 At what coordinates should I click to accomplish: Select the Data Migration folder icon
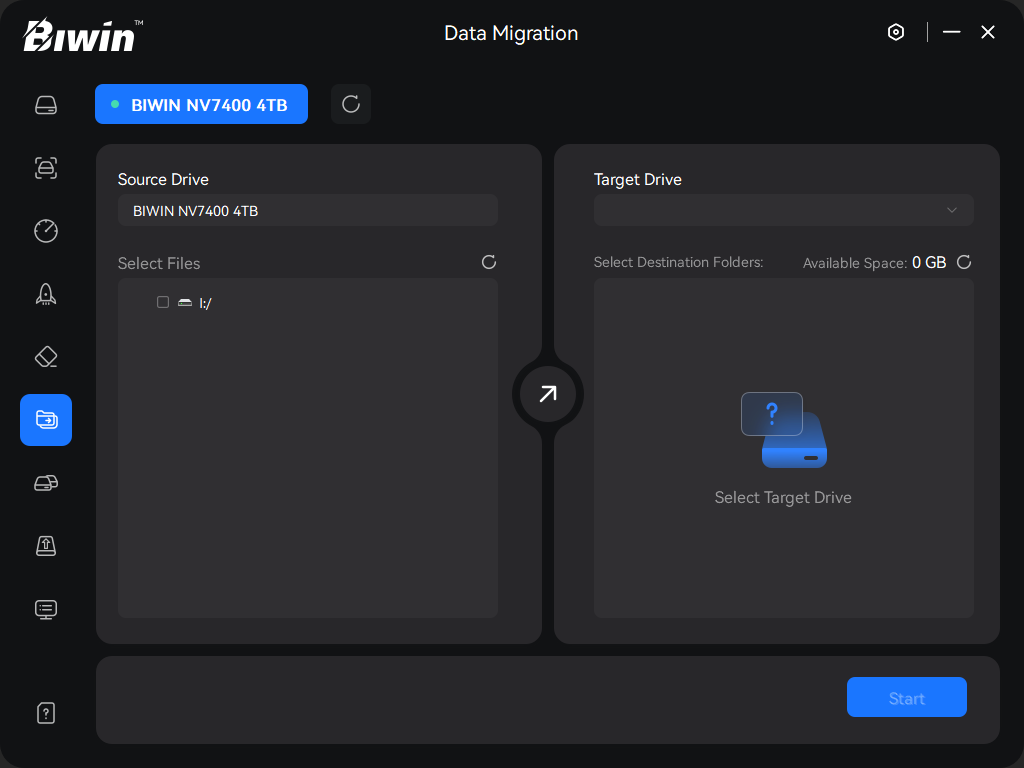pyautogui.click(x=46, y=420)
